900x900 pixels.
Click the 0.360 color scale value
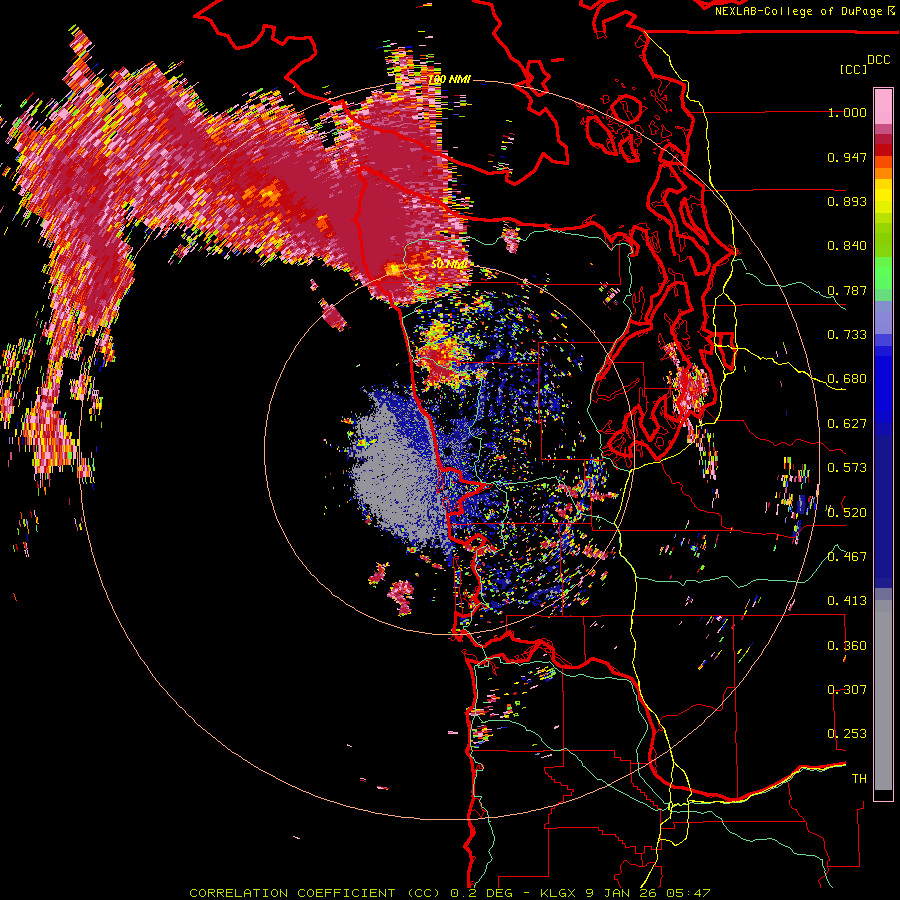click(x=847, y=646)
